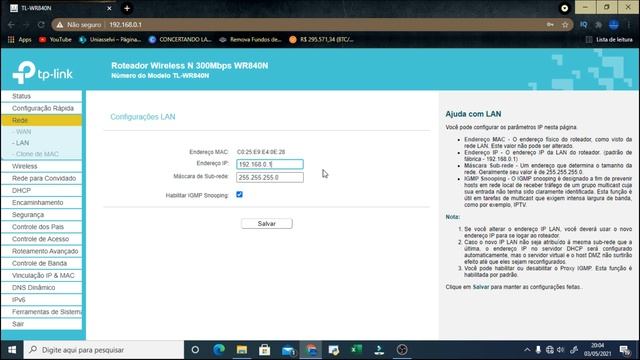Click the volume icon in the tray
This screenshot has height=360, width=640.
(x=561, y=350)
